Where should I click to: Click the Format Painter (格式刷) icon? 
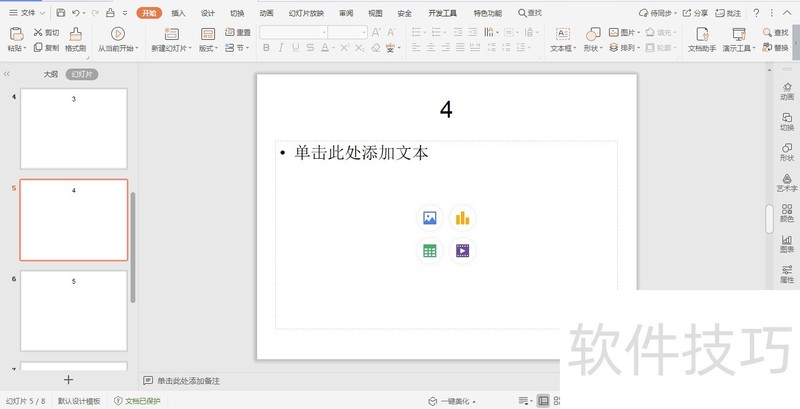(76, 39)
